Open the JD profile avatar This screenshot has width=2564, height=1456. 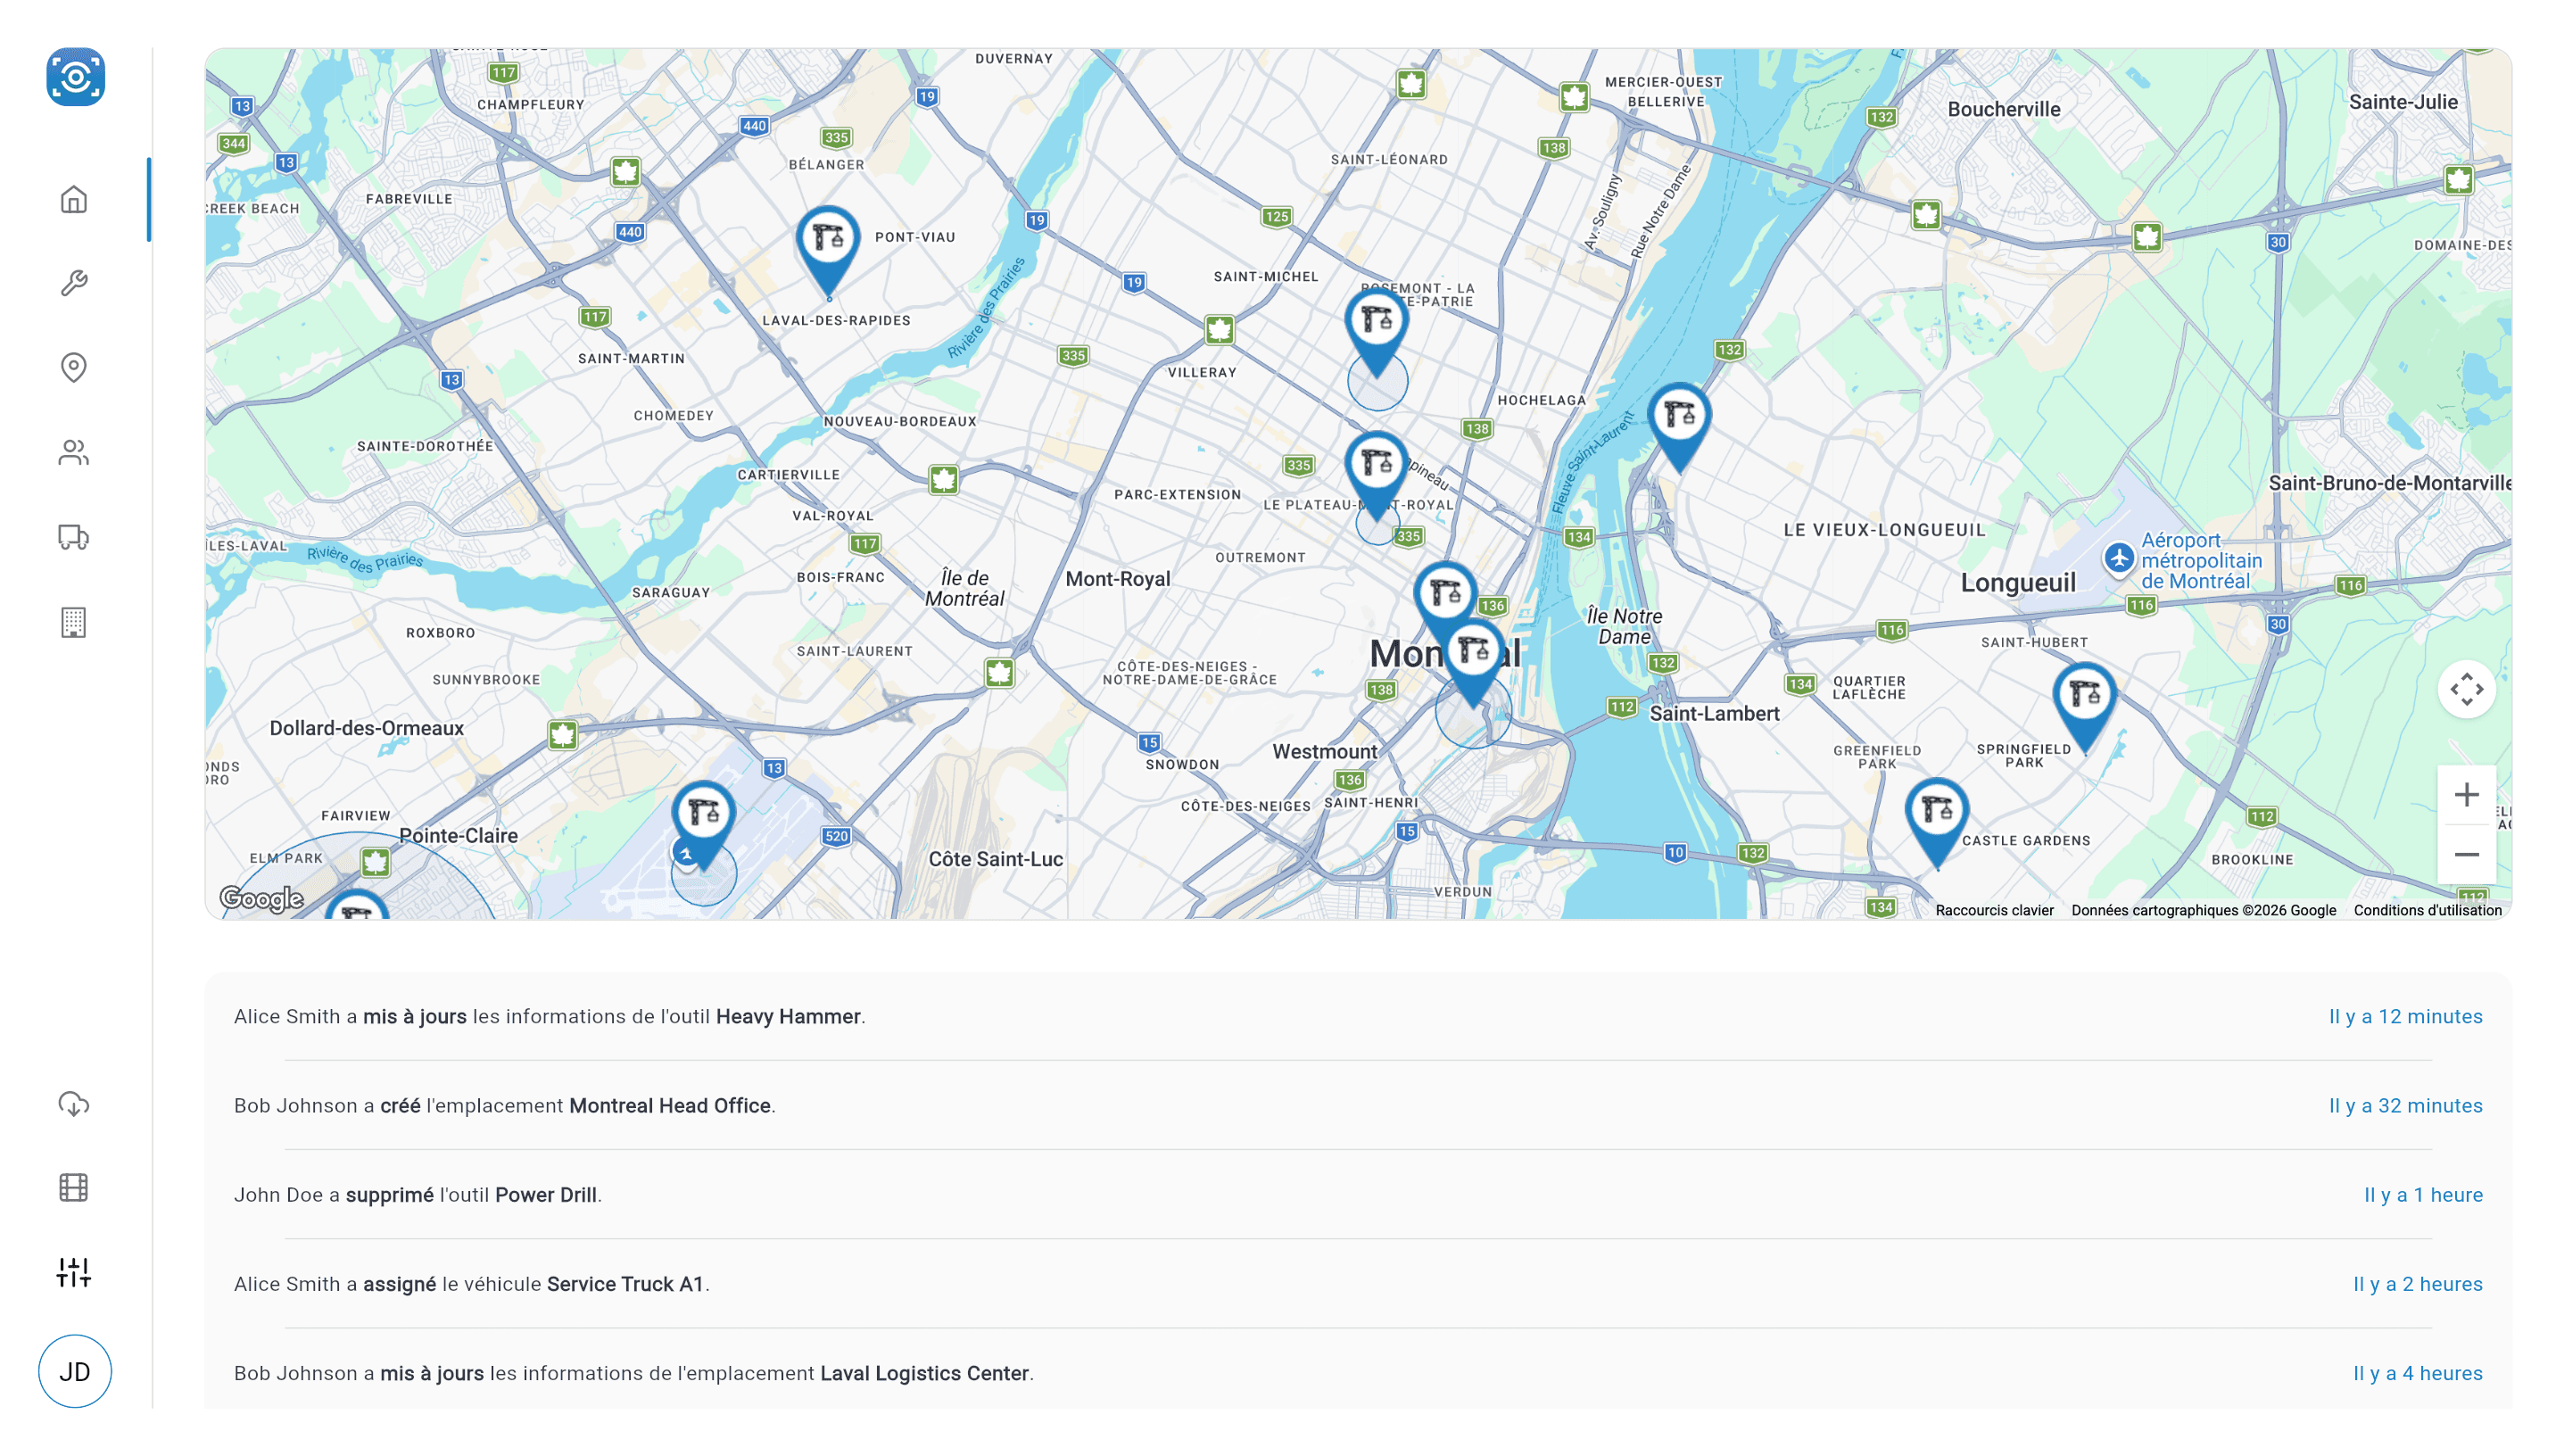pos(75,1371)
